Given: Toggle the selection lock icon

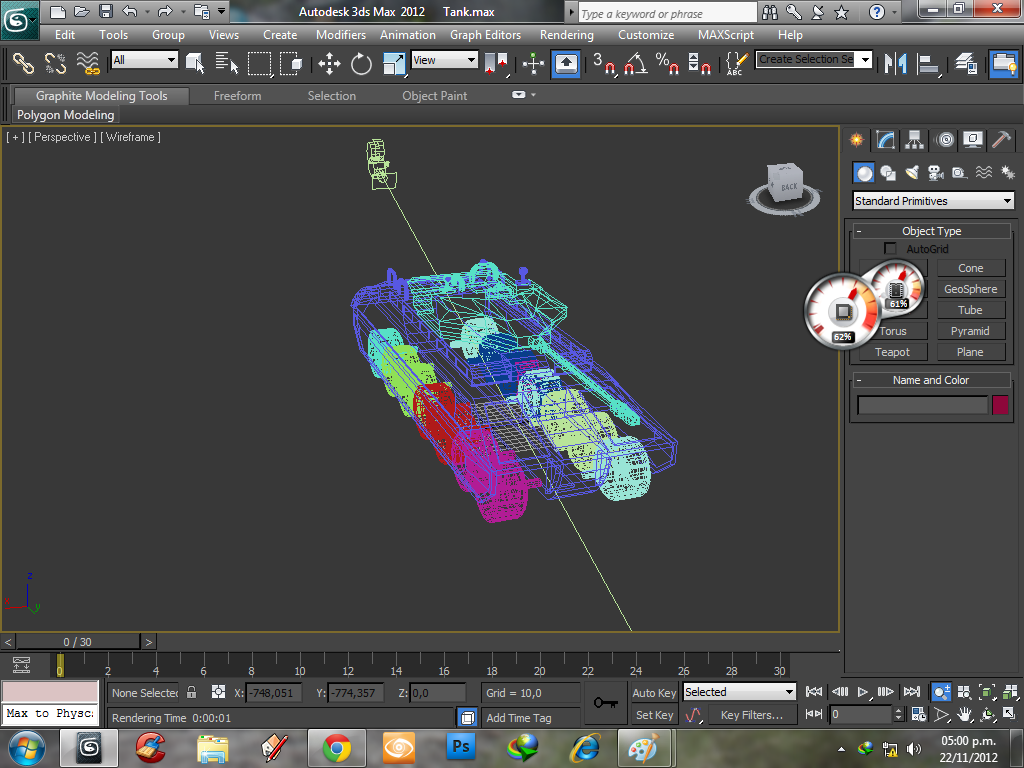Looking at the screenshot, I should coord(191,692).
